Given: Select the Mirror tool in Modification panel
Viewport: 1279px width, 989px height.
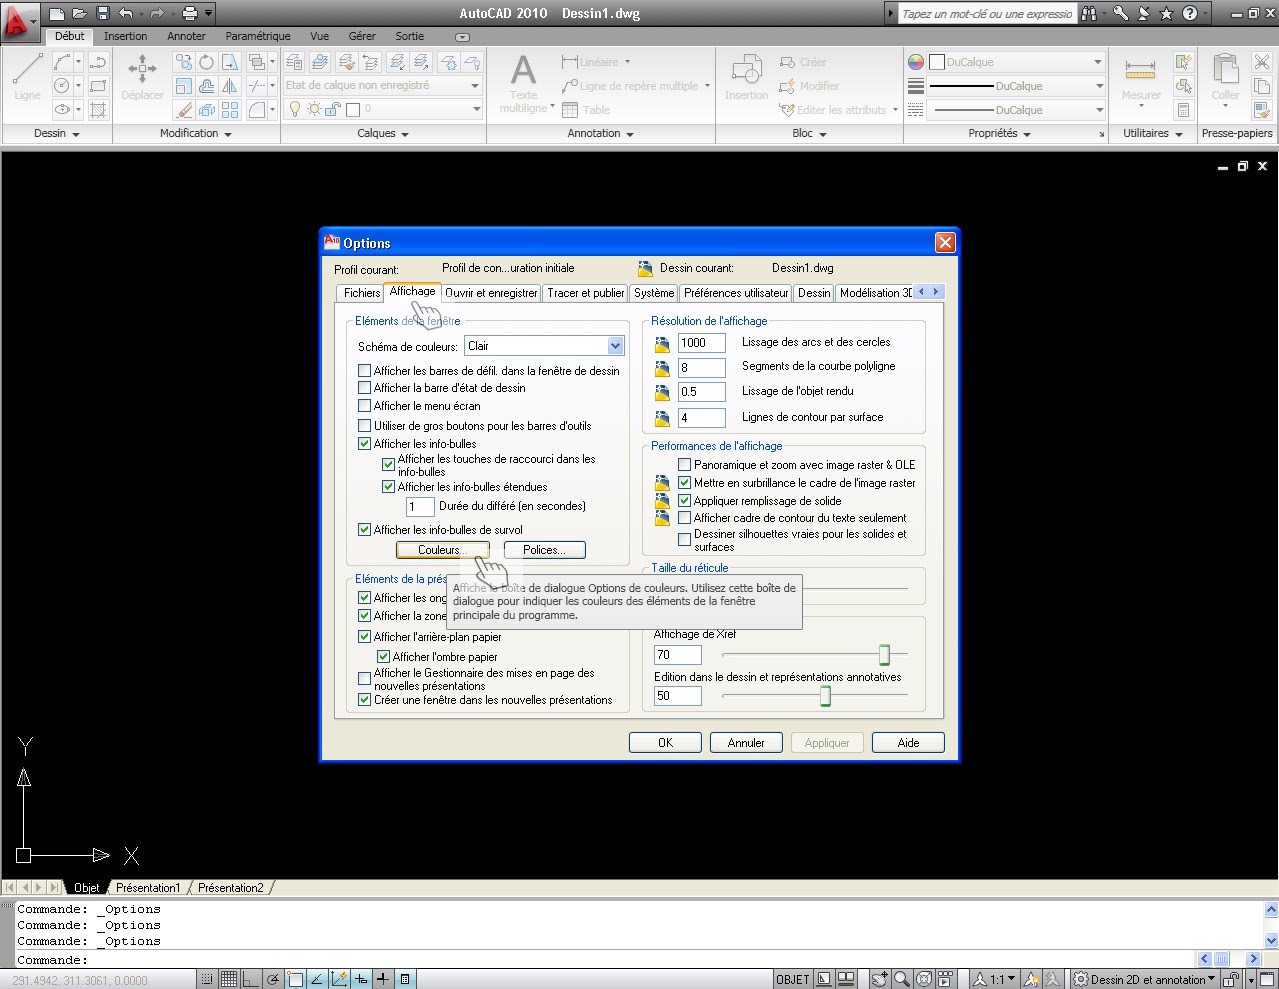Looking at the screenshot, I should [x=230, y=86].
